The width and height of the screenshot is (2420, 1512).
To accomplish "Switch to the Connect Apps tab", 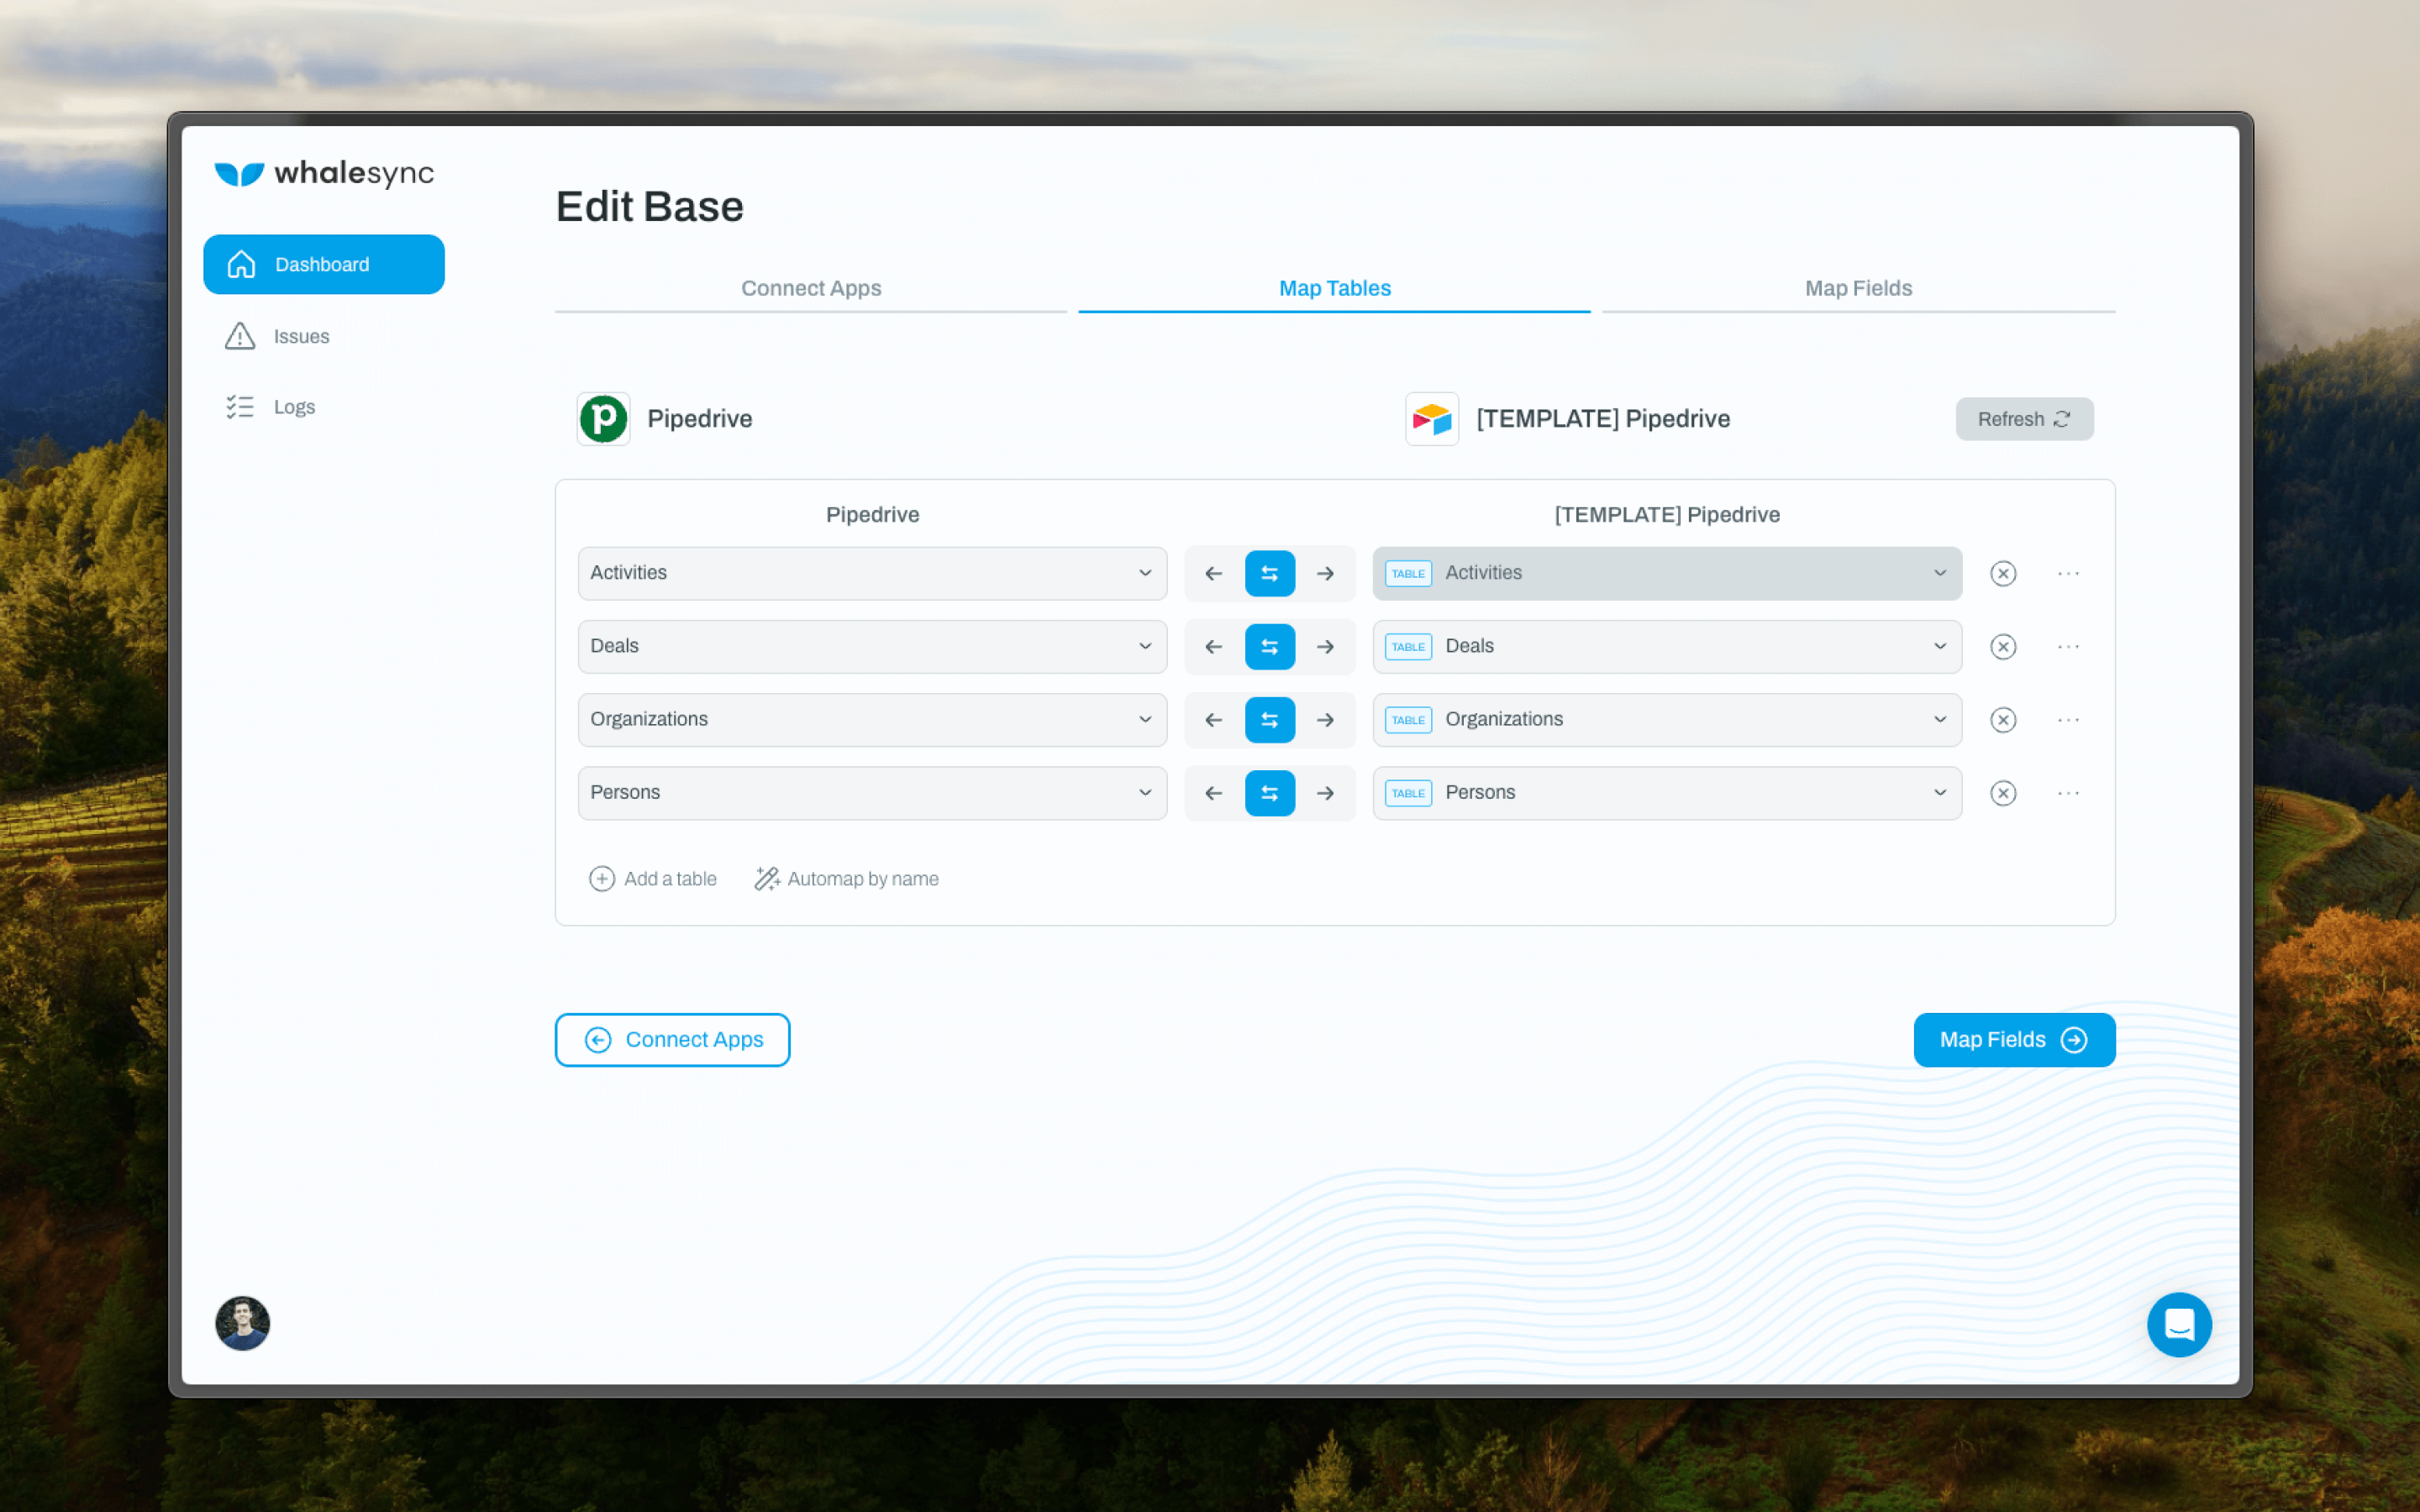I will coord(810,288).
